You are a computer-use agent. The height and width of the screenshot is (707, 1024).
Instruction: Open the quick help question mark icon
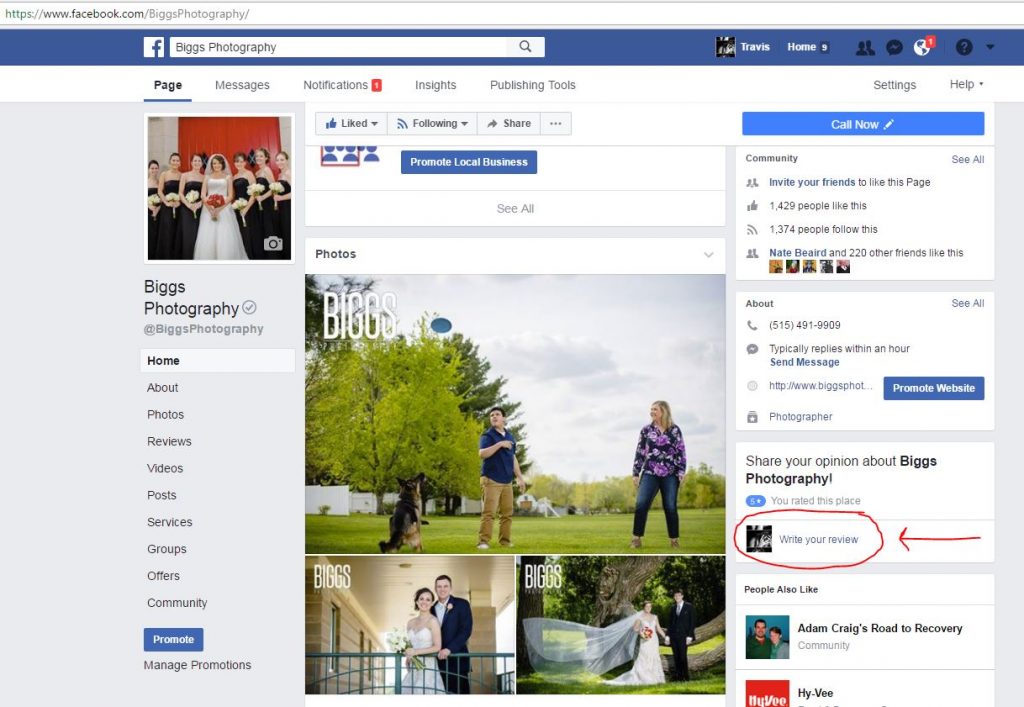click(964, 47)
